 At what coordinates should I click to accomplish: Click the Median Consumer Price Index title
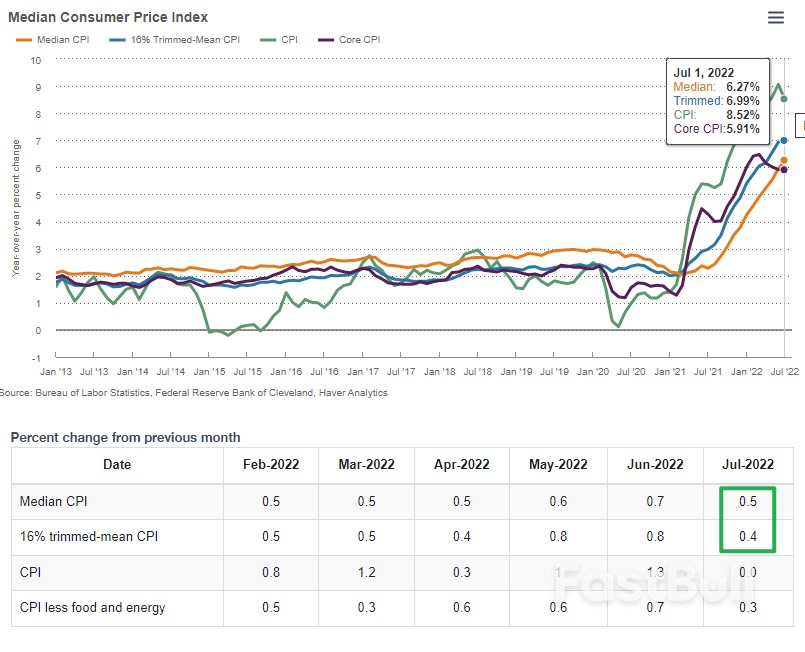pos(110,17)
